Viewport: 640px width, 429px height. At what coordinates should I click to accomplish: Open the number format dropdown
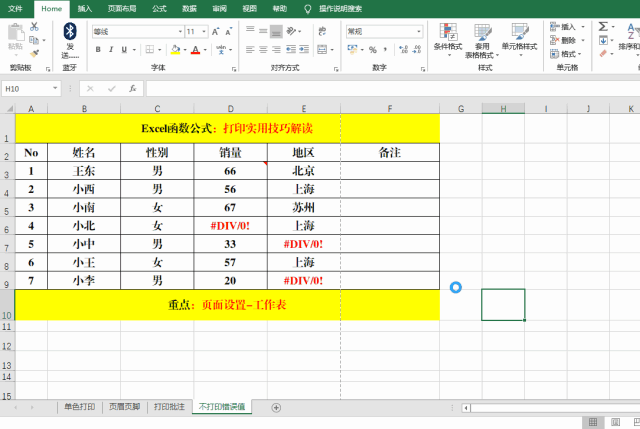coord(419,31)
